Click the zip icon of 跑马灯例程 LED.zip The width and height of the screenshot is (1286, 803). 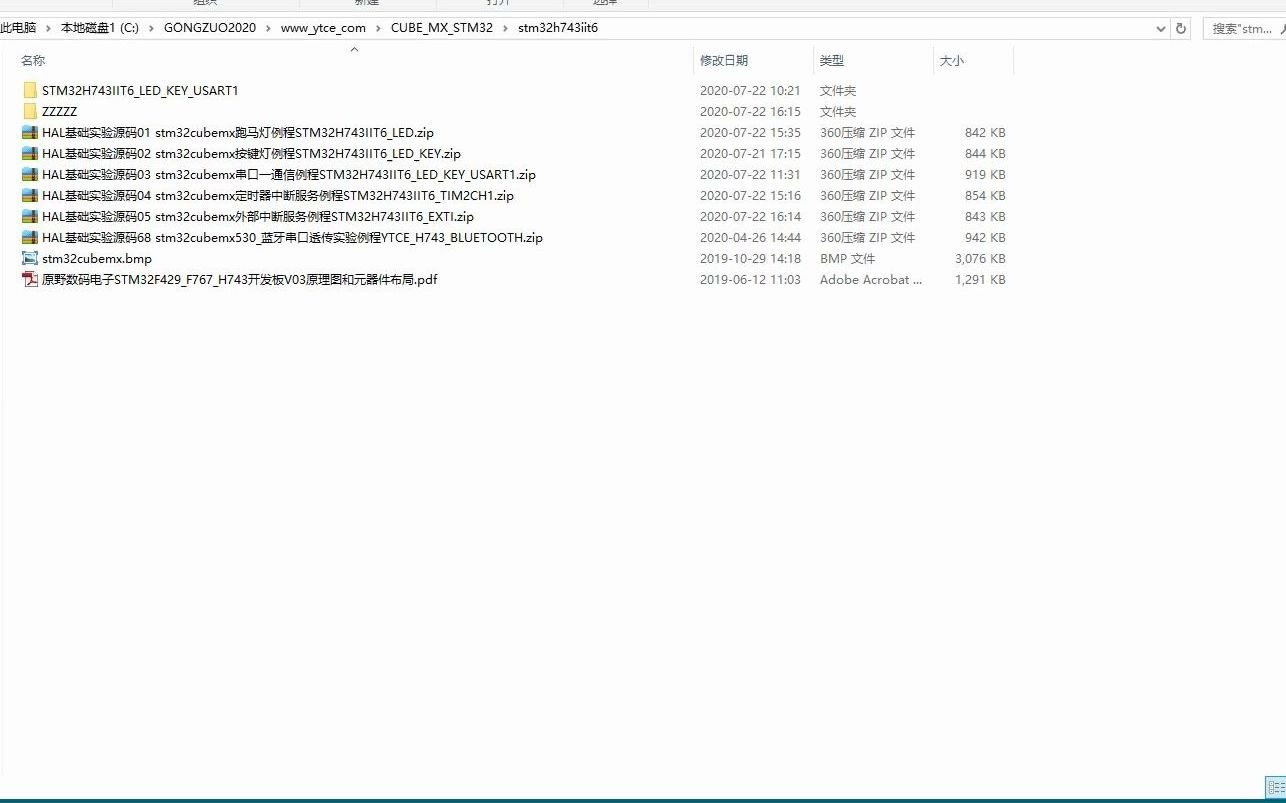30,133
